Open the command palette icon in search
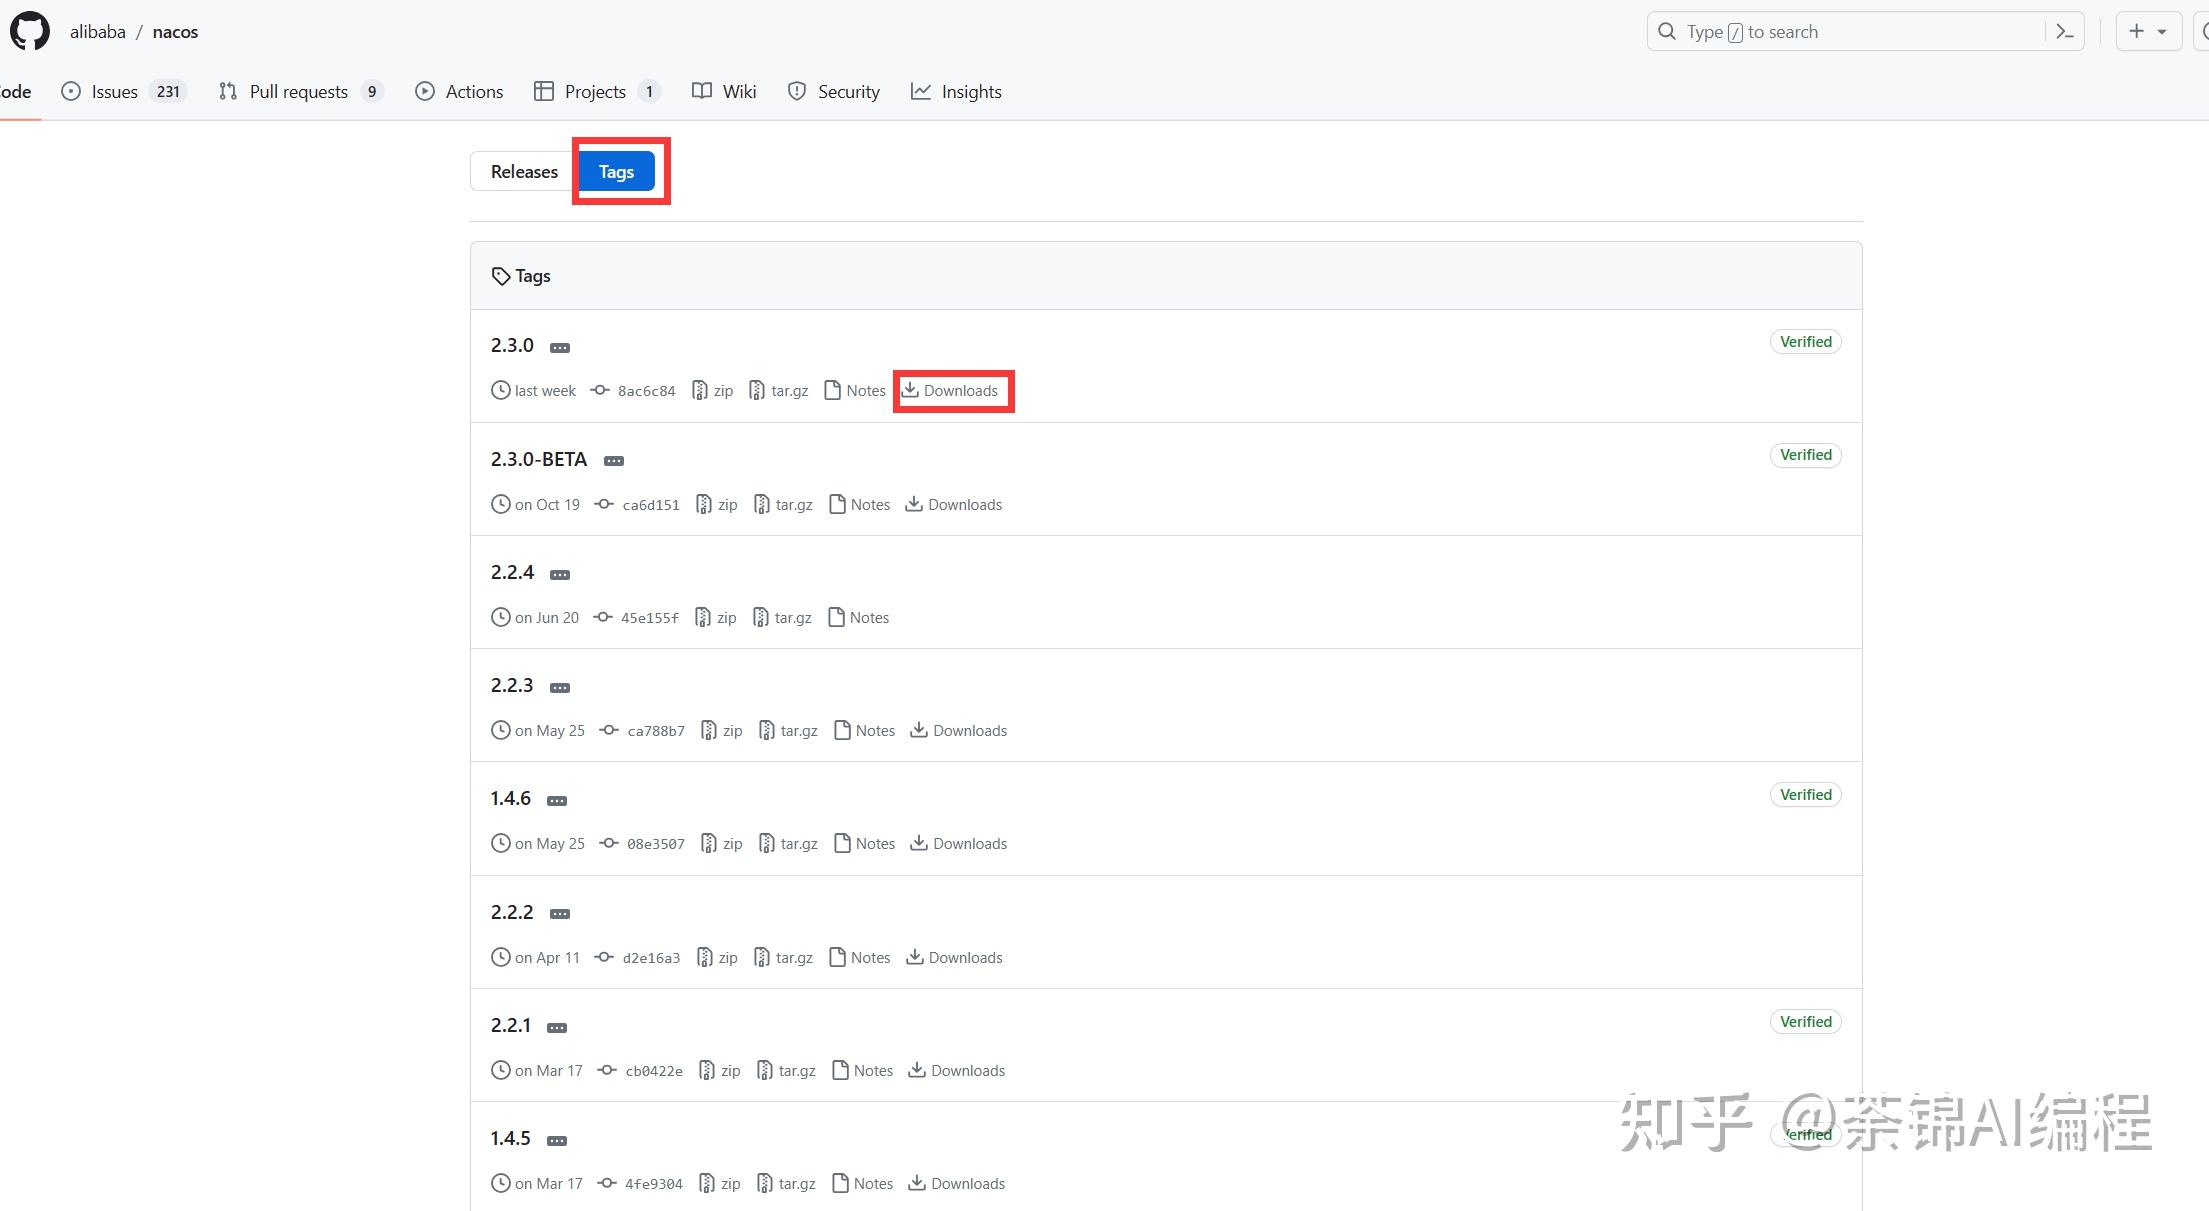This screenshot has width=2209, height=1211. tap(2065, 32)
